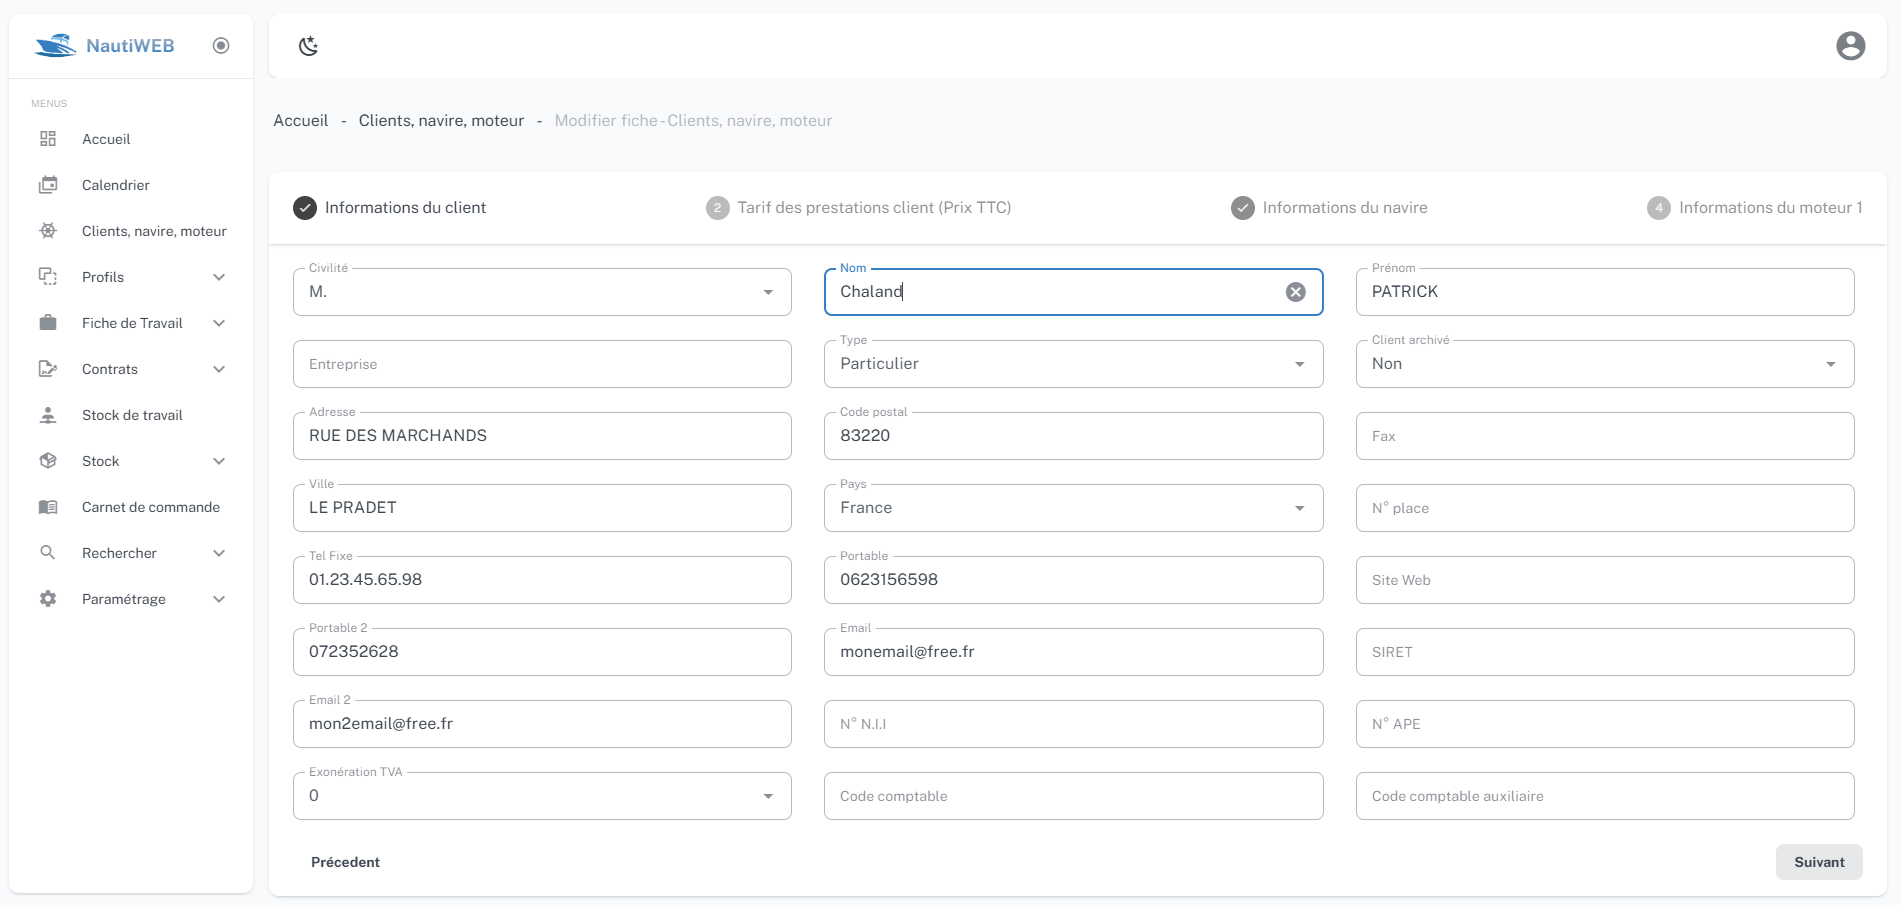This screenshot has height=905, width=1901.
Task: Open the Type dropdown showing Particulier
Action: tap(1073, 364)
